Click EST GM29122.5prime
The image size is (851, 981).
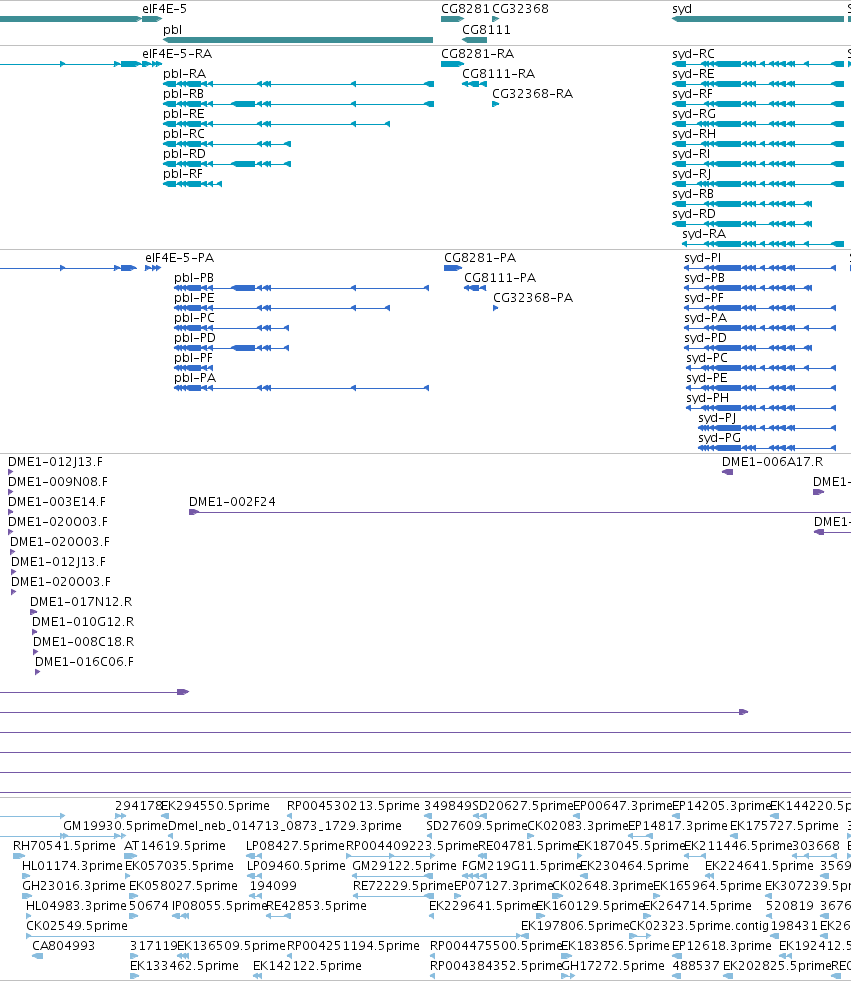tap(394, 876)
